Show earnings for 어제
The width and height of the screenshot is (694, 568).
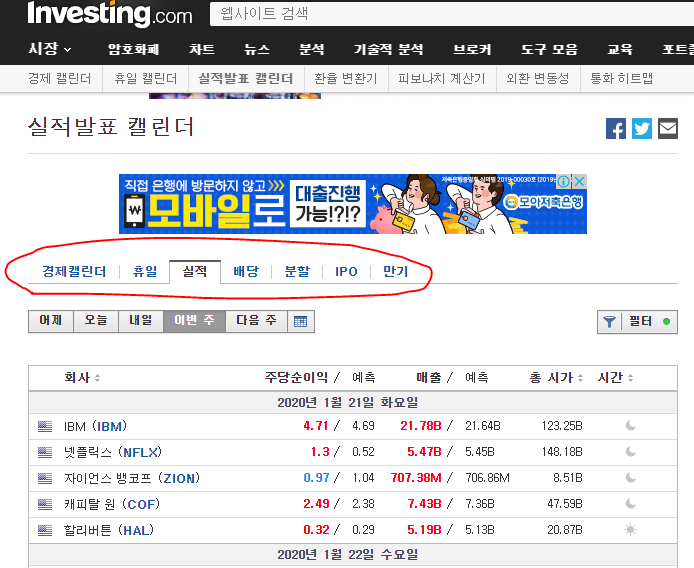point(51,321)
